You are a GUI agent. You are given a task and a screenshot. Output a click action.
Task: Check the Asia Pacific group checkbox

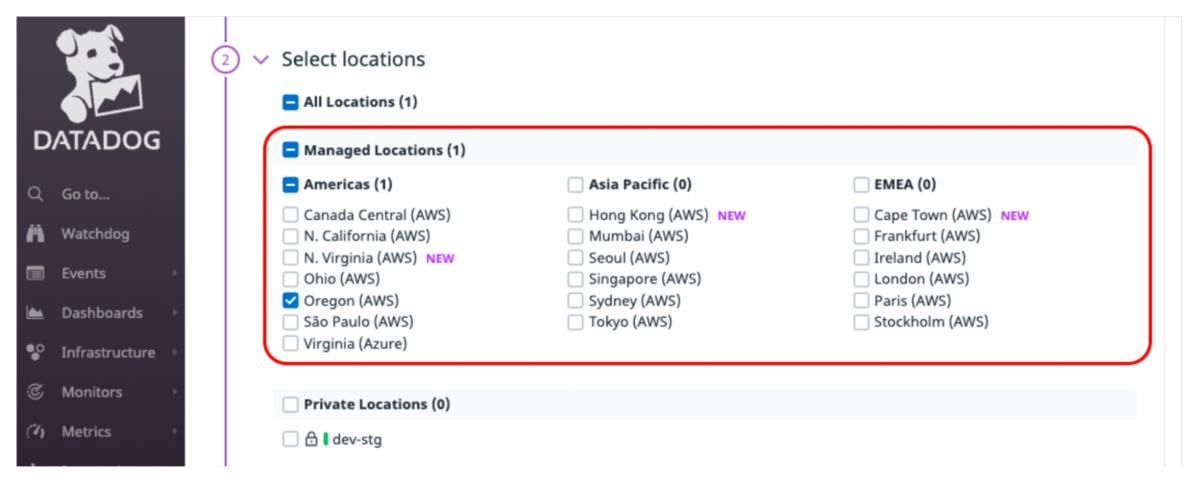pos(575,184)
